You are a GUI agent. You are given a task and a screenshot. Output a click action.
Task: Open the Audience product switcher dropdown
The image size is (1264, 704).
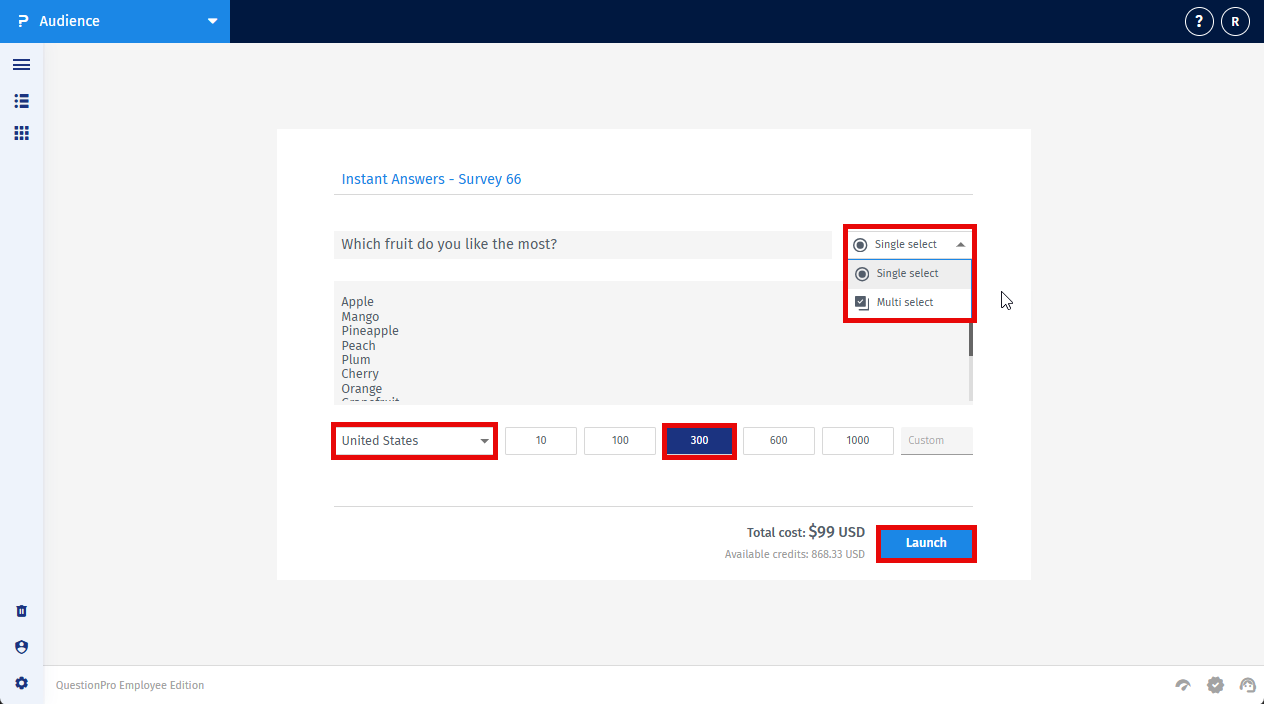click(210, 20)
